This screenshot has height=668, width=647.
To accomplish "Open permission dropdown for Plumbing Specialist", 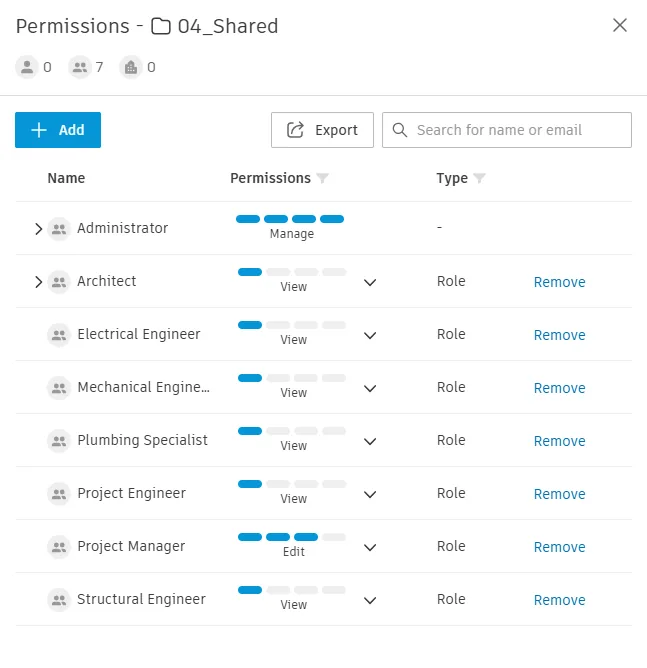I will tap(370, 441).
